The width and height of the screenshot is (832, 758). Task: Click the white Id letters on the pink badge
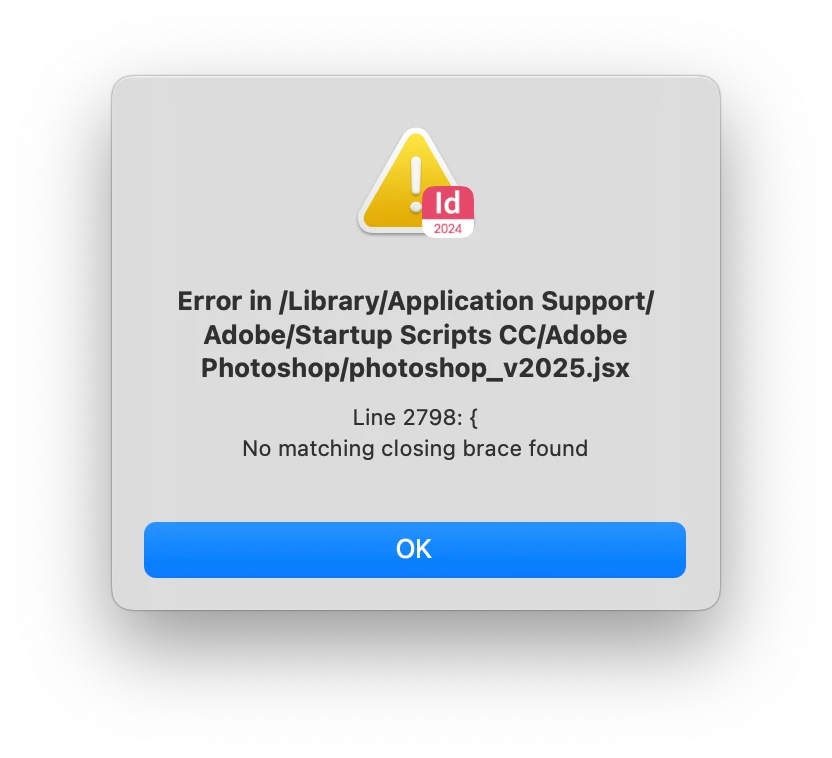pyautogui.click(x=447, y=203)
